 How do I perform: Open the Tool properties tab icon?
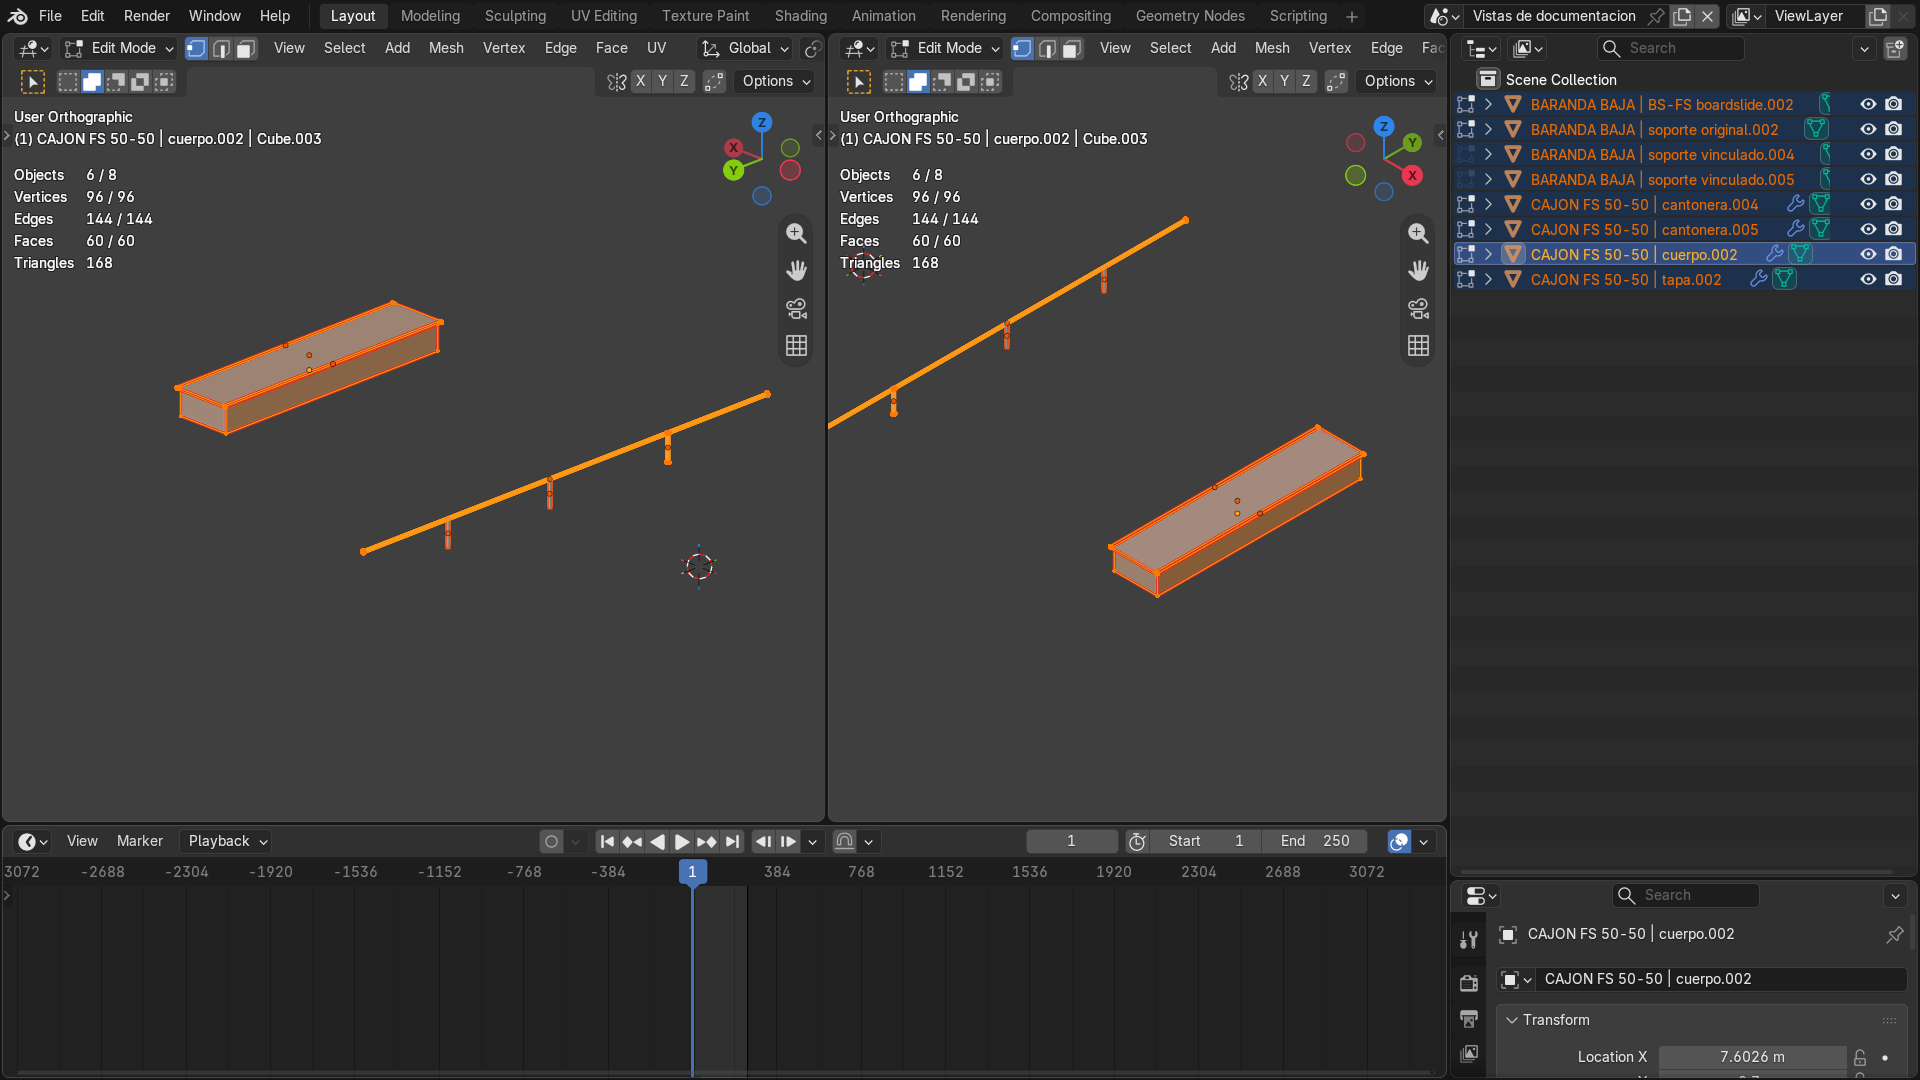pos(1469,939)
